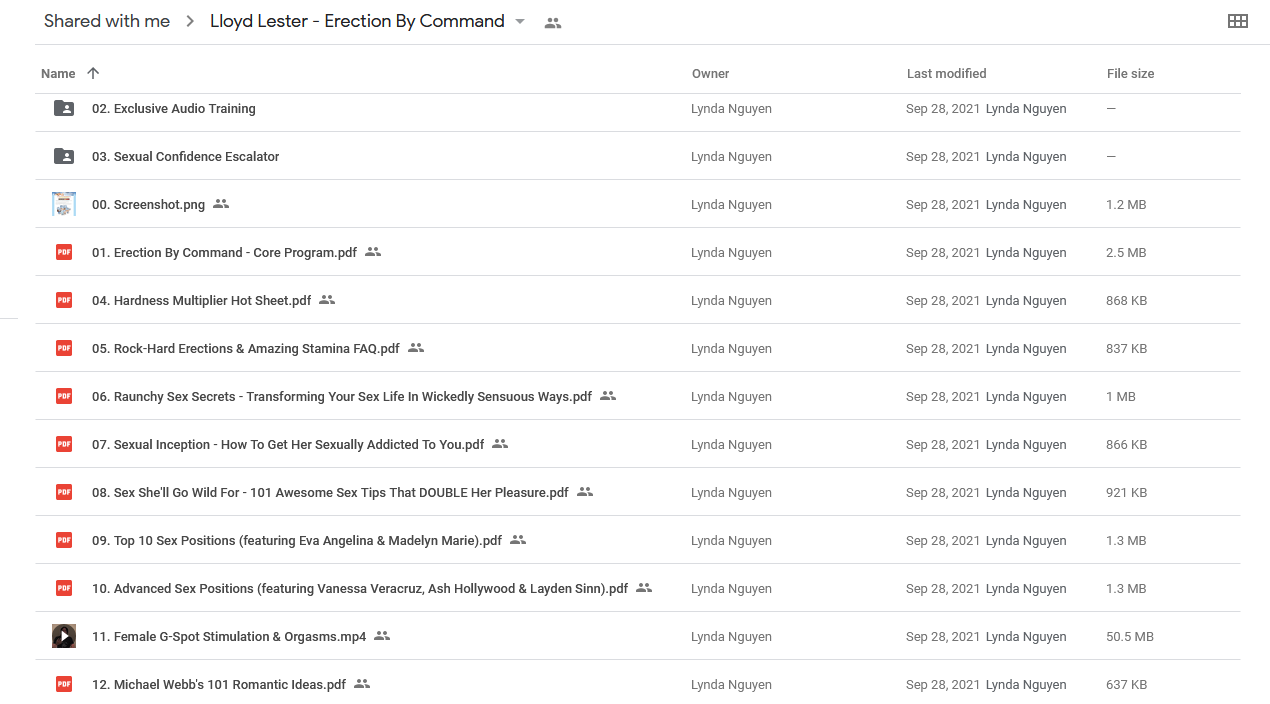Select the file name 00. Screenshot.png
1270x704 pixels.
(x=148, y=204)
